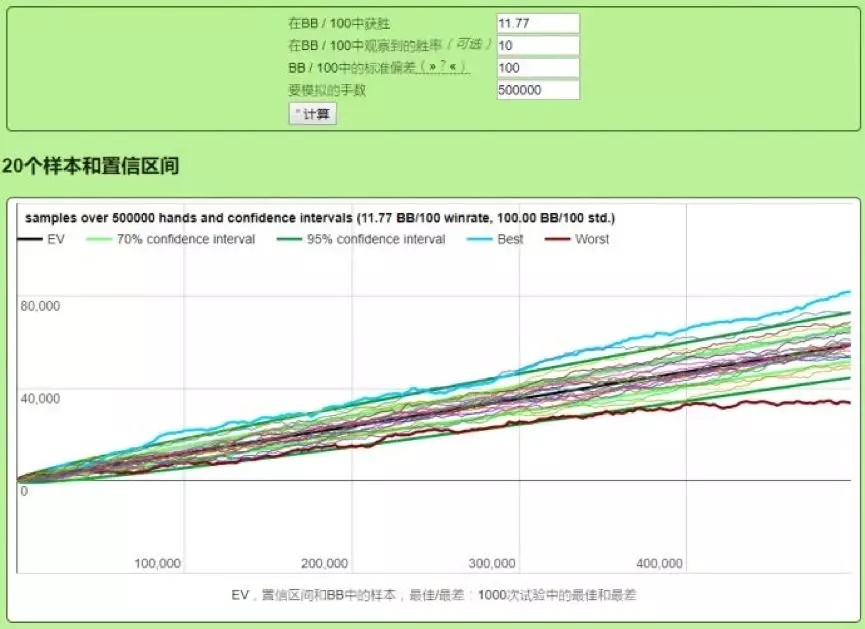Click the 20个样本和置信区间 section heading
The width and height of the screenshot is (865, 629).
coord(90,166)
